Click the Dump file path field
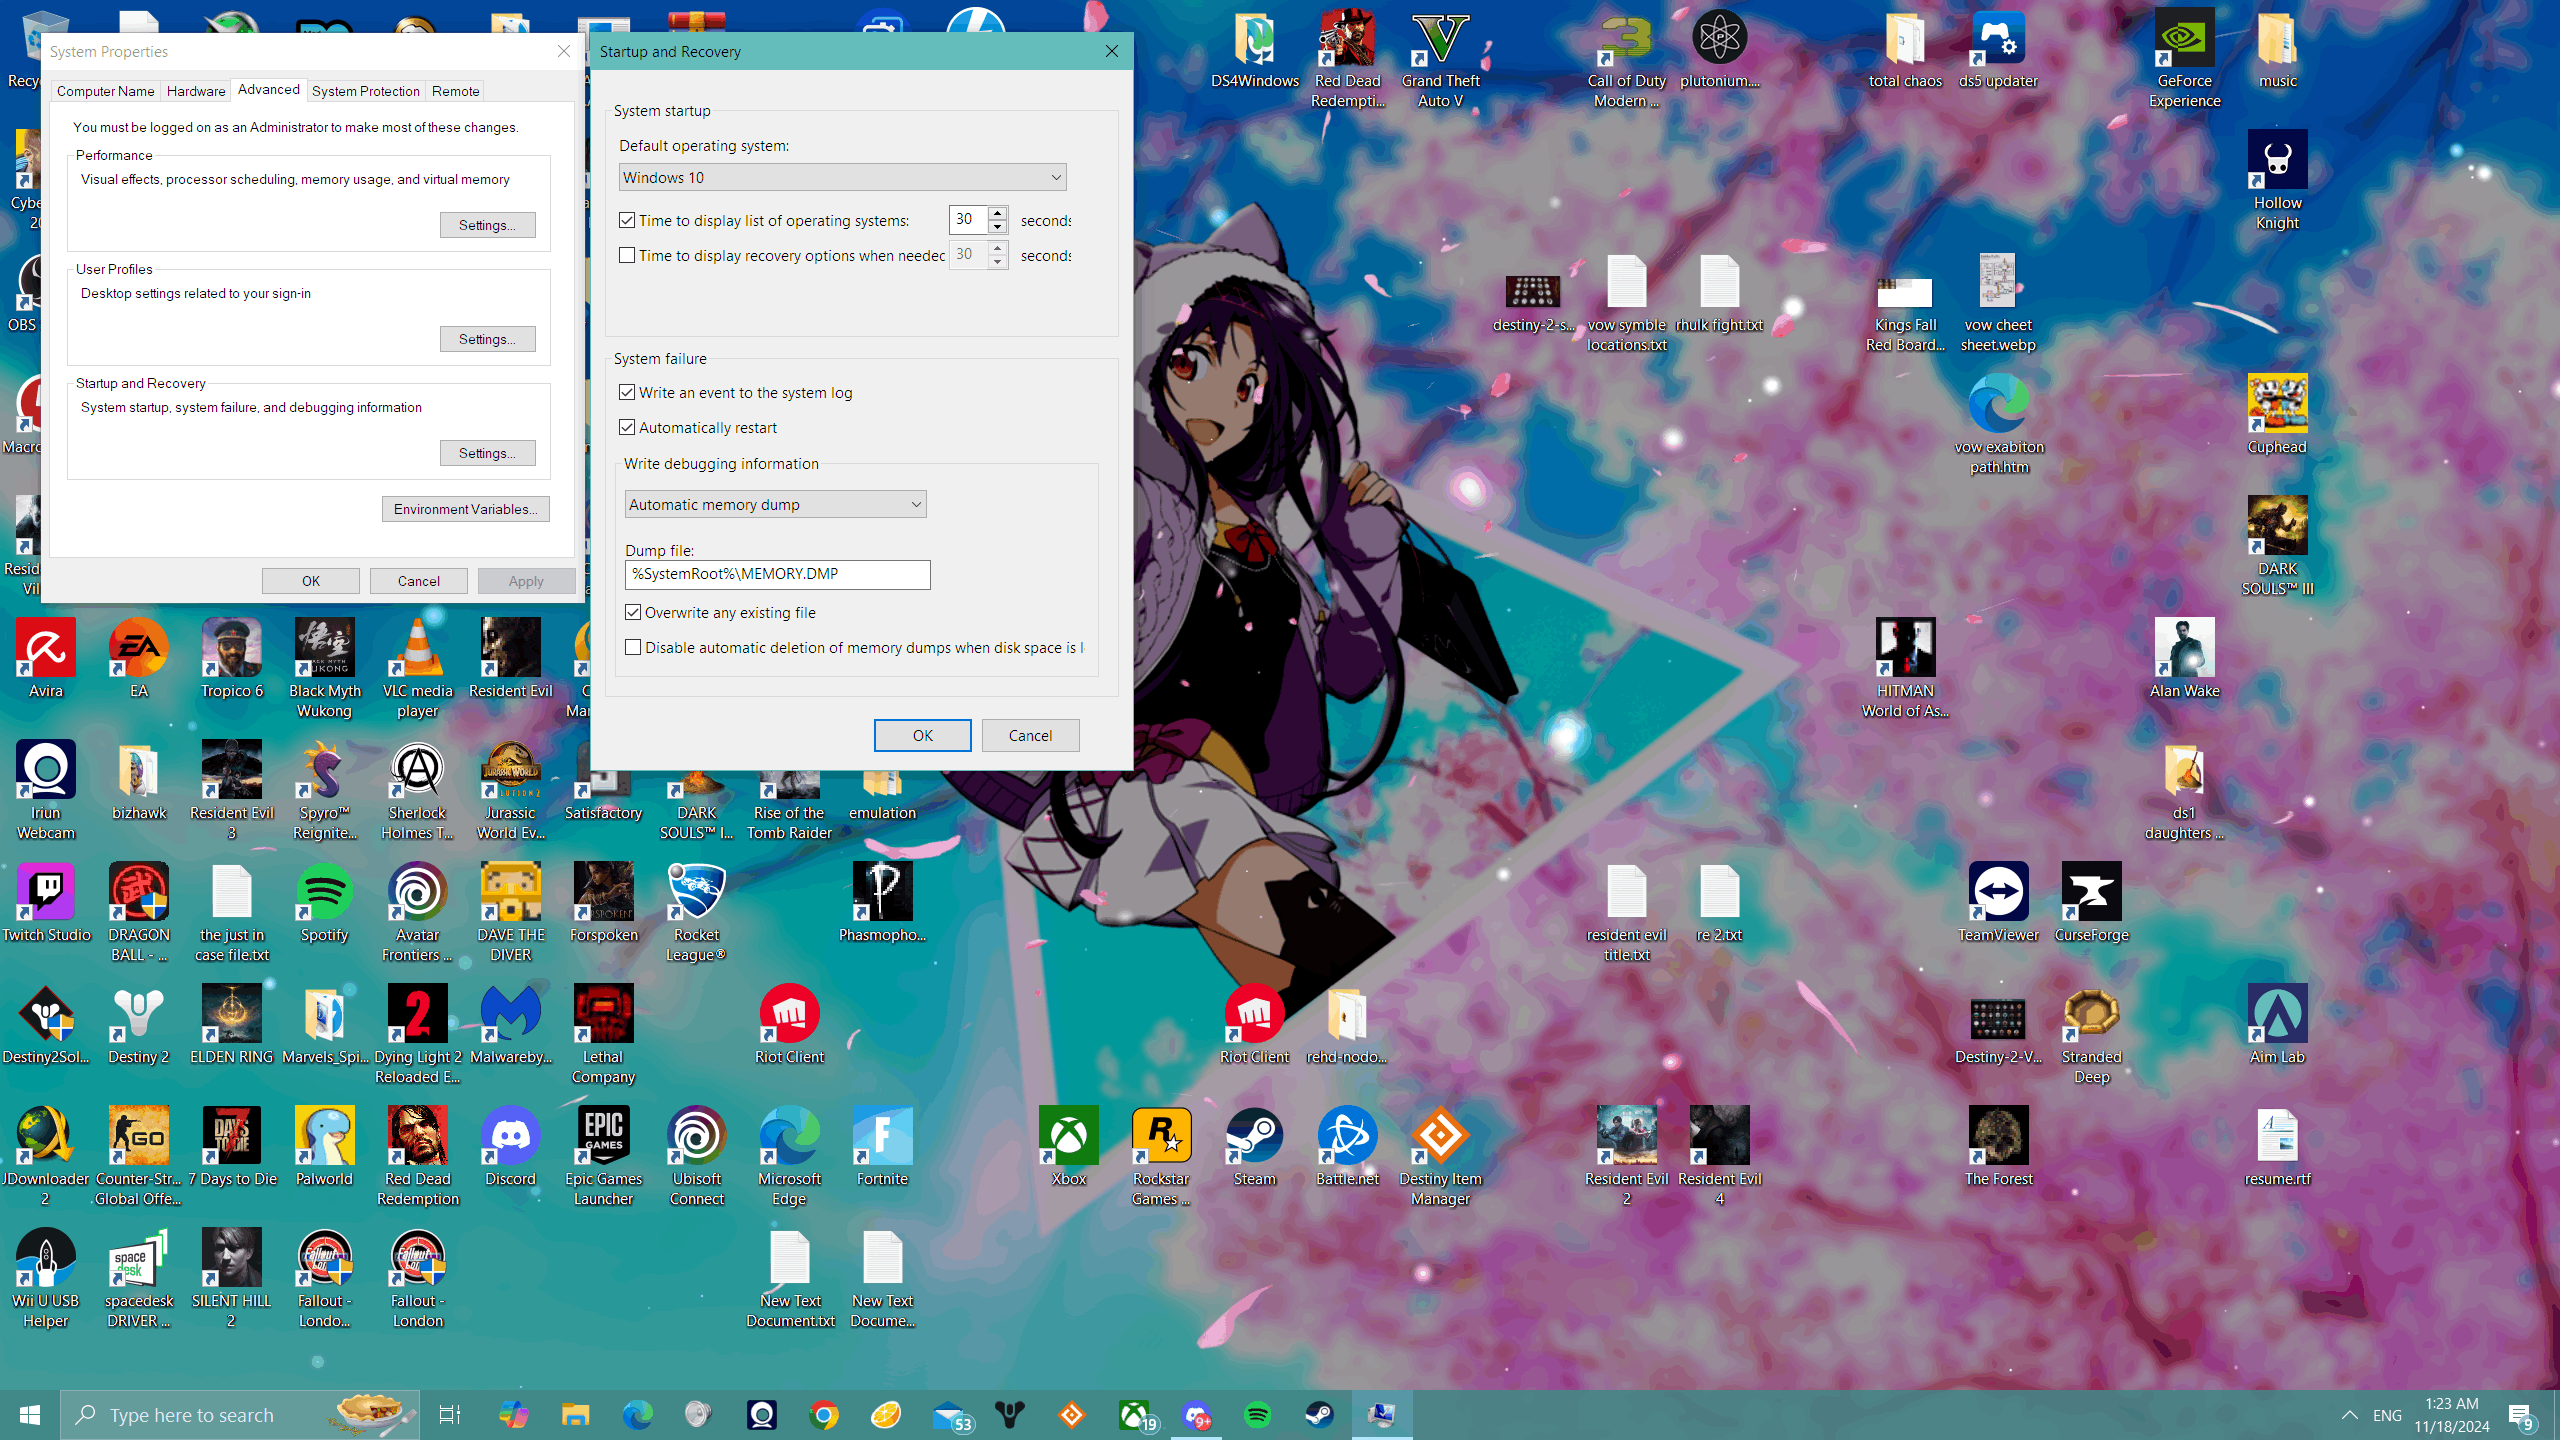 (x=777, y=575)
